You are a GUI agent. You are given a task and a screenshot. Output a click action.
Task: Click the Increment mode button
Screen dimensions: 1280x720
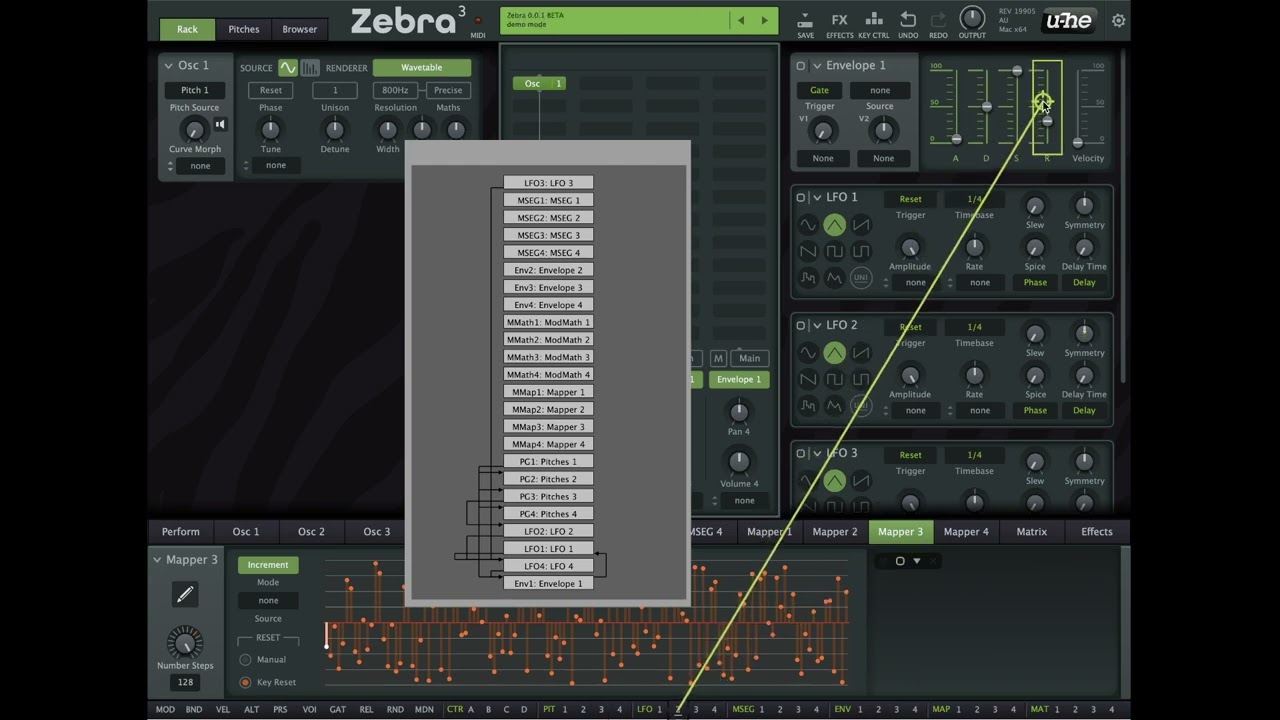tap(268, 565)
